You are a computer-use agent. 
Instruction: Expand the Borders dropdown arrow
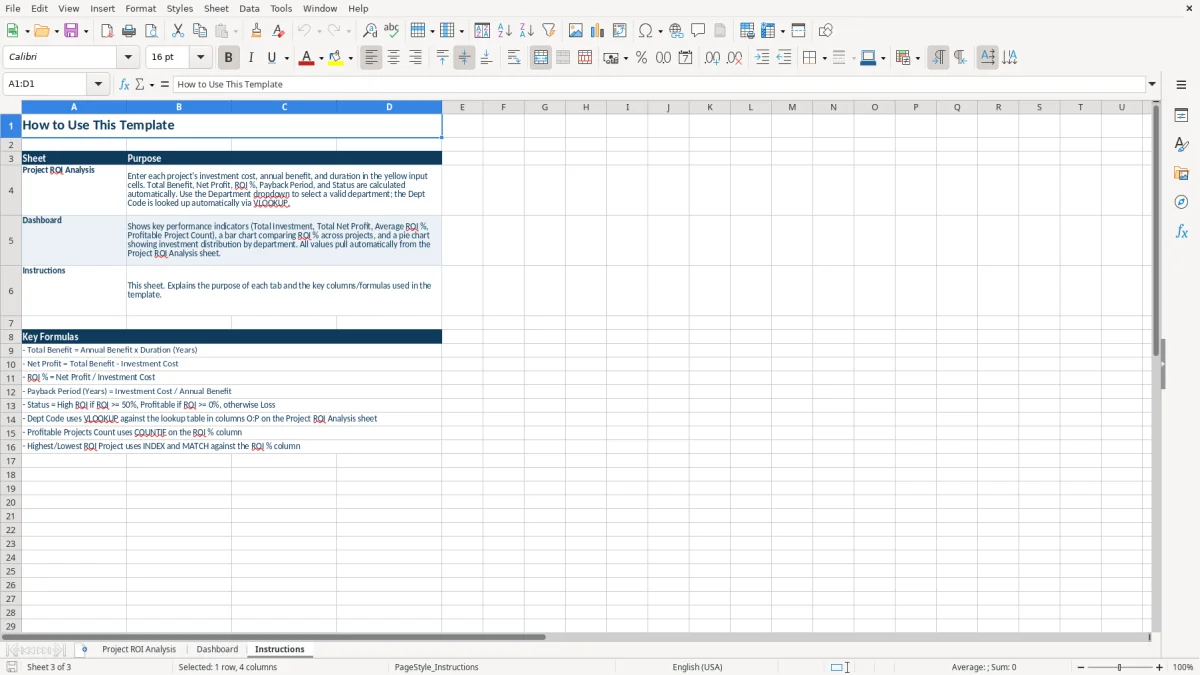point(823,58)
